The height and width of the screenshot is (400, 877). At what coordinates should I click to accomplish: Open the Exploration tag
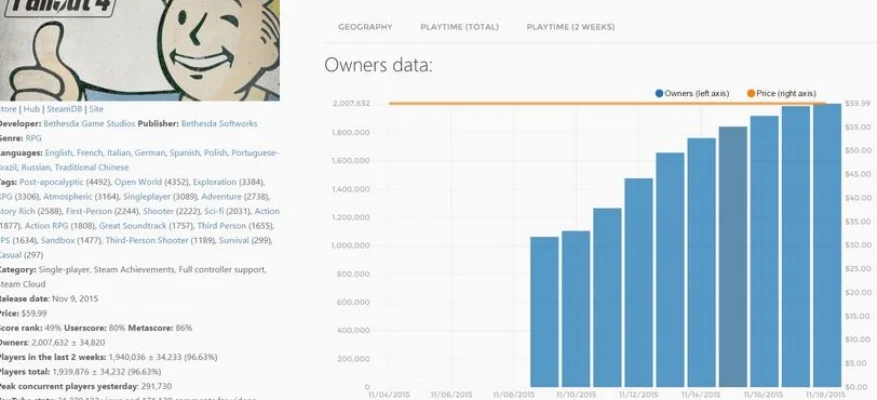click(215, 182)
